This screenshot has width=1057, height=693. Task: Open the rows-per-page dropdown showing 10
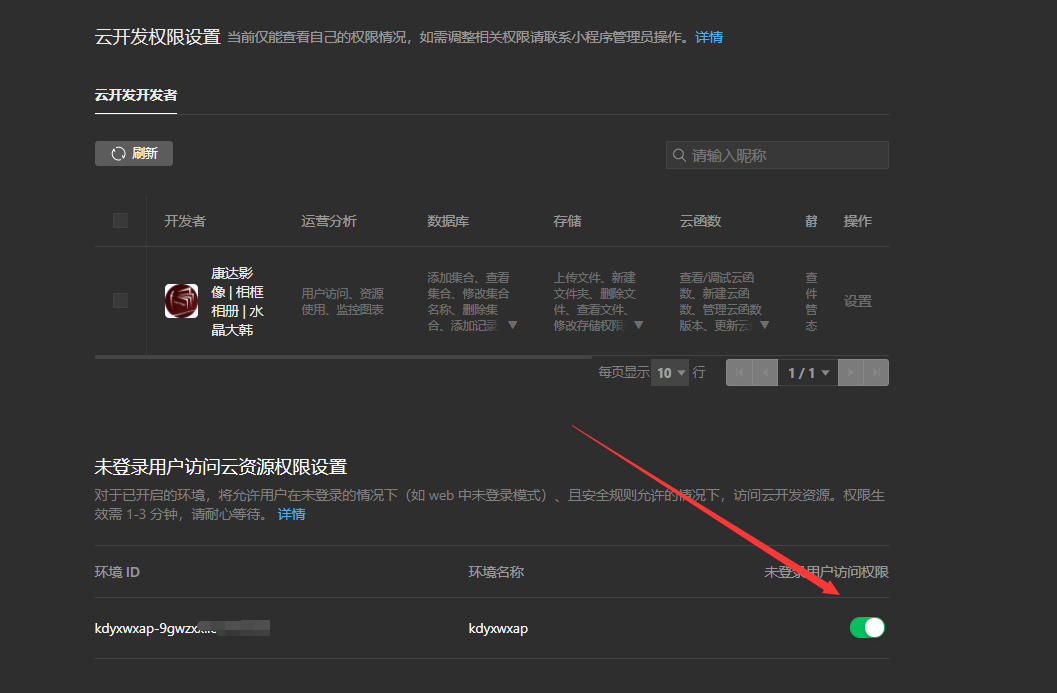tap(670, 373)
